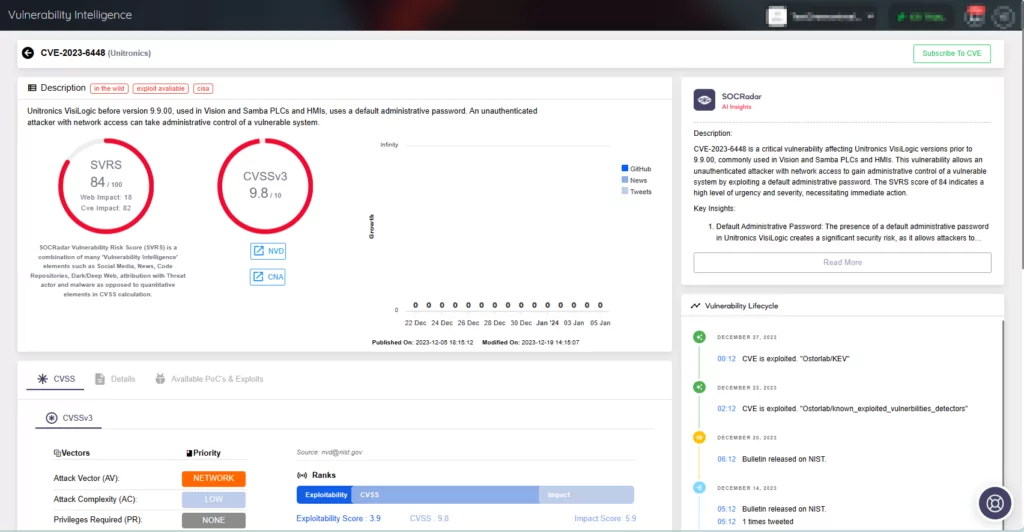1024x532 pixels.
Task: Open the notifications icon with red badge
Action: pos(975,16)
